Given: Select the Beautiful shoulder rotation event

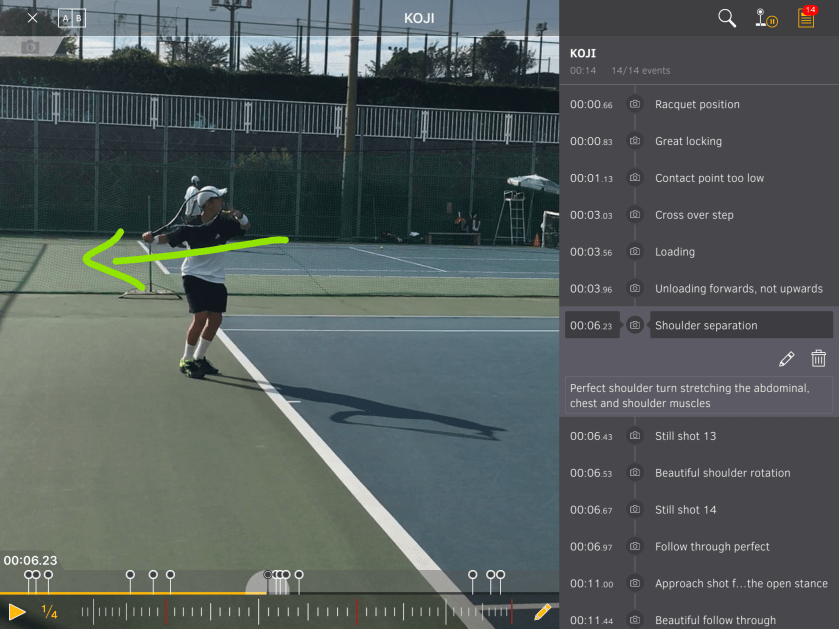Looking at the screenshot, I should click(722, 473).
